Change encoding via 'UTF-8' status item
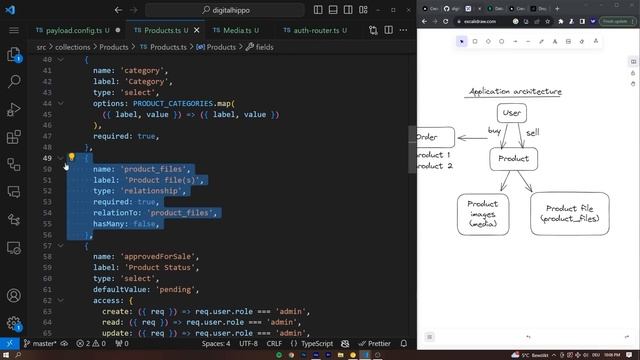Image resolution: width=640 pixels, height=360 pixels. point(248,344)
